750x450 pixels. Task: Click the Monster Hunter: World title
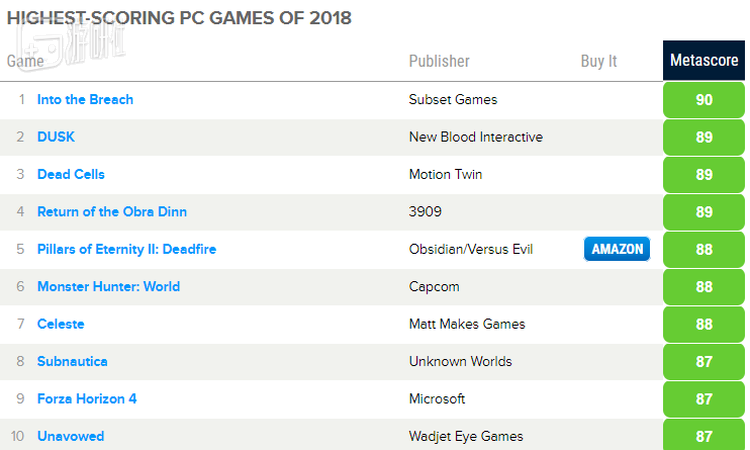(108, 286)
